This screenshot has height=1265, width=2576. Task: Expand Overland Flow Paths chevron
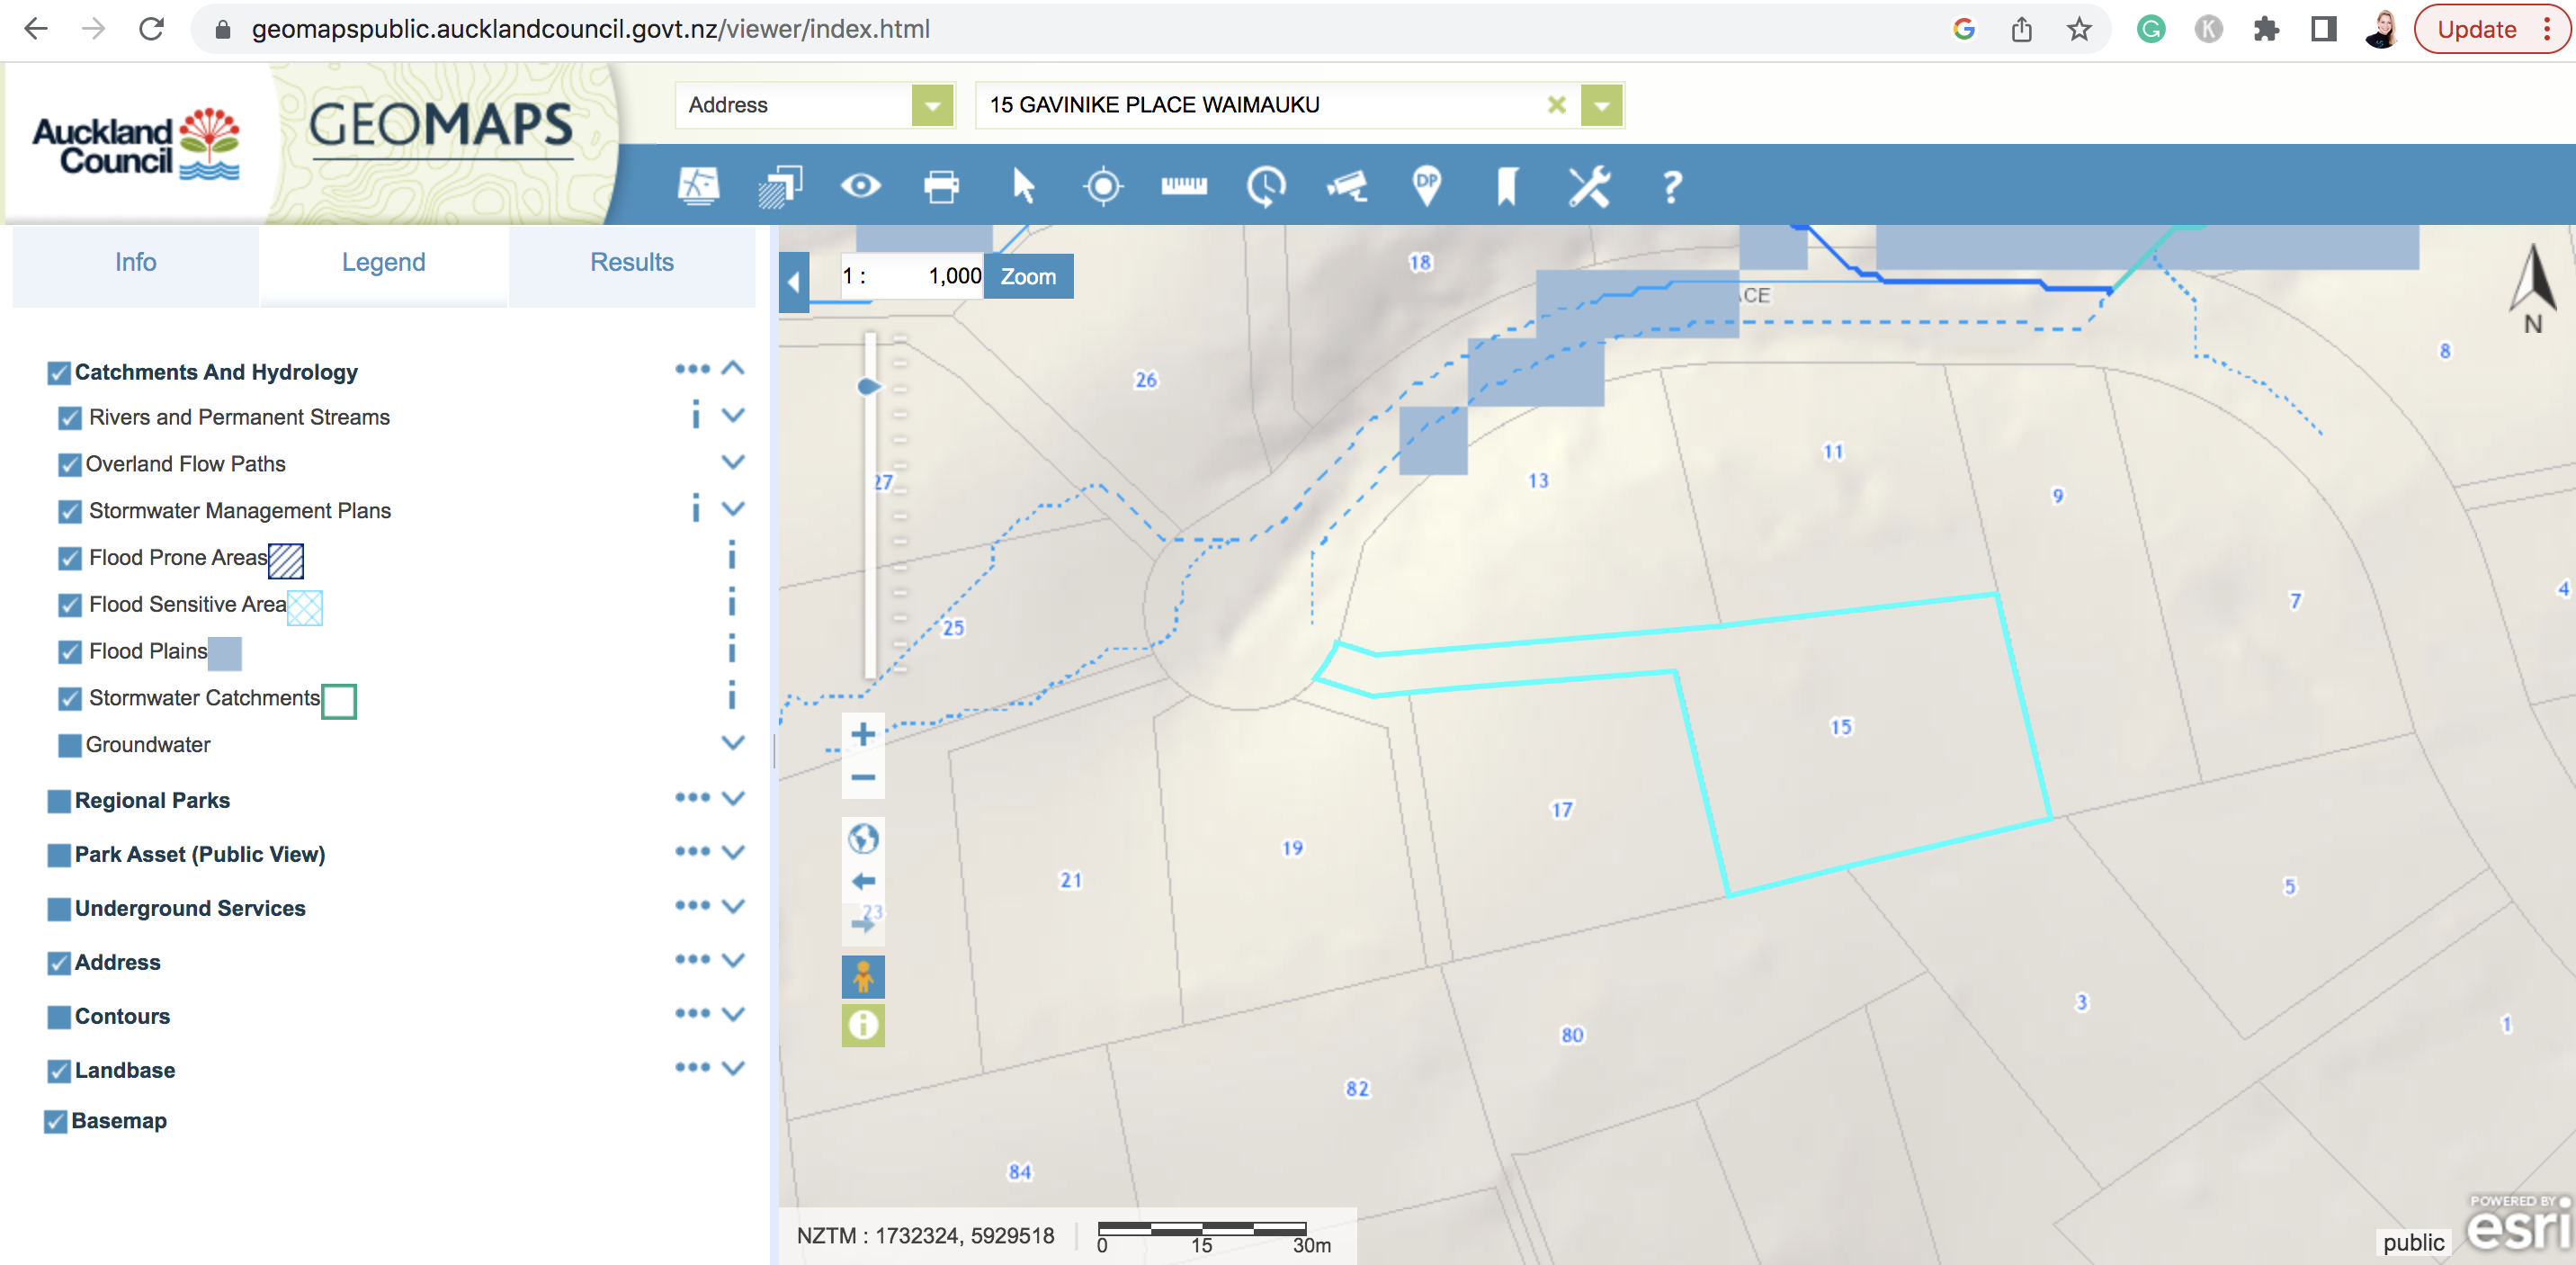coord(733,462)
